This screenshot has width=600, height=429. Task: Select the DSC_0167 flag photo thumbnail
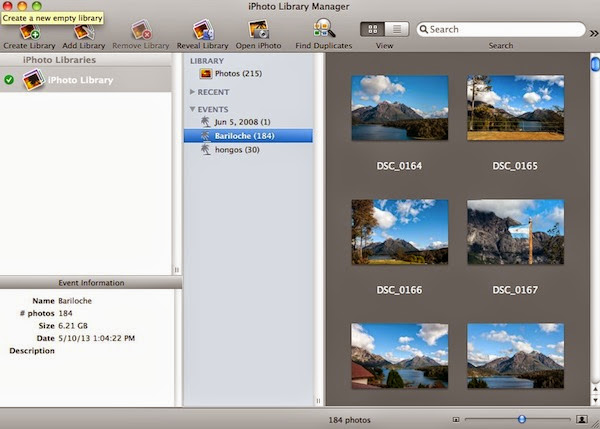click(515, 232)
